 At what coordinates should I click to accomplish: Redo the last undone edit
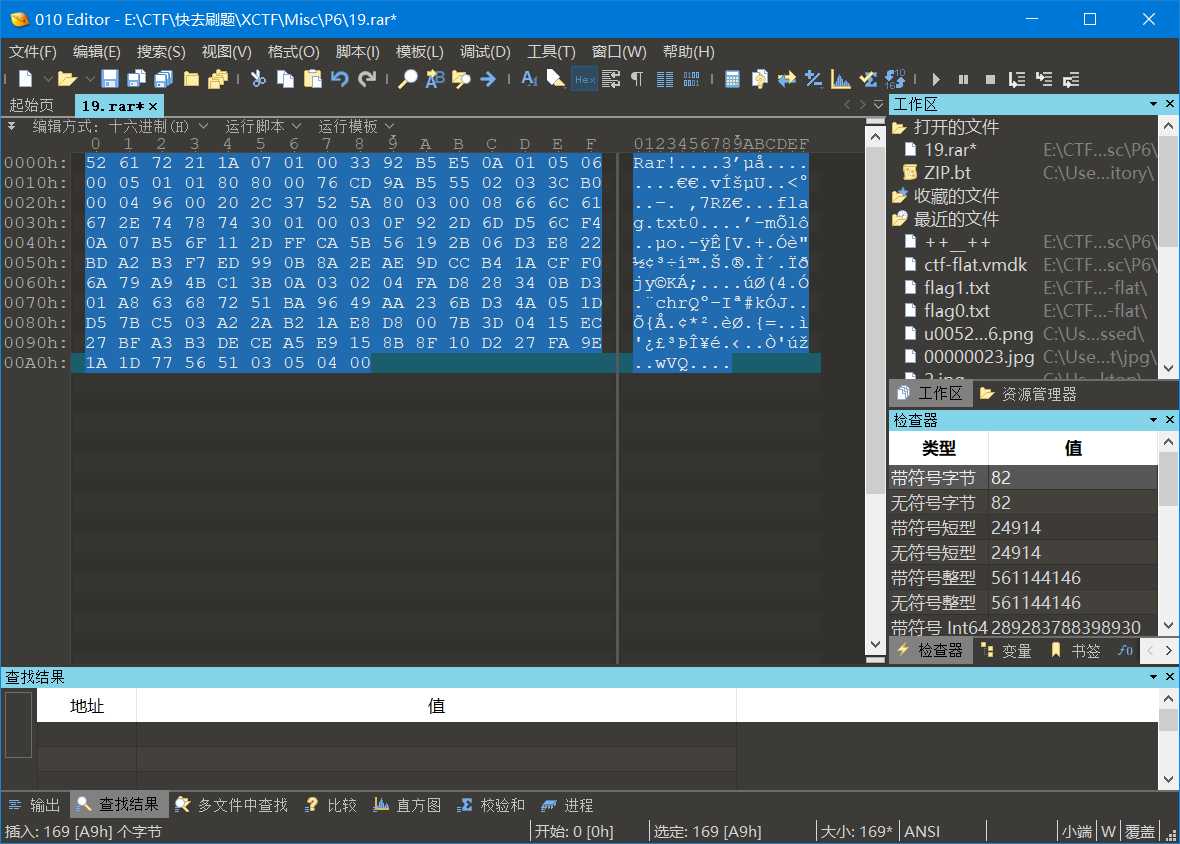click(366, 79)
